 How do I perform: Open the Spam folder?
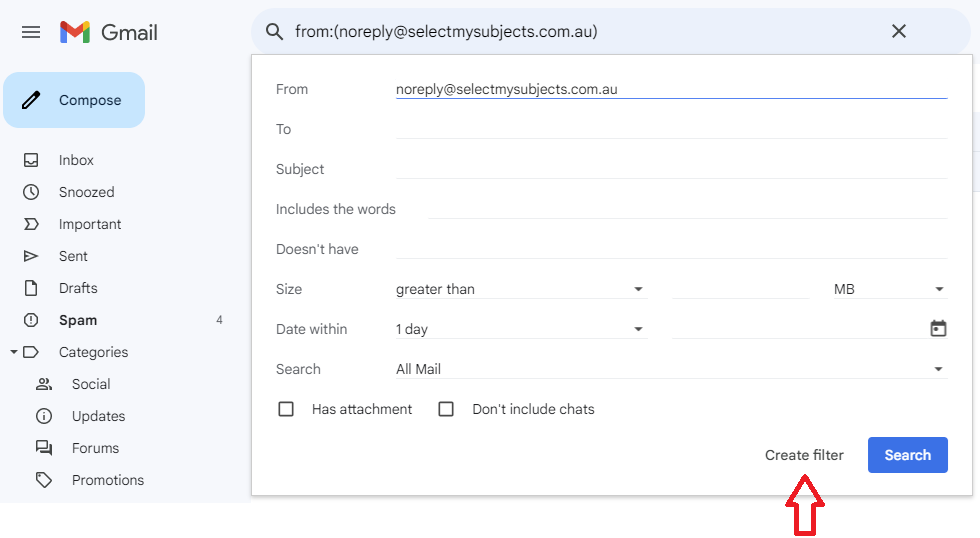[78, 320]
